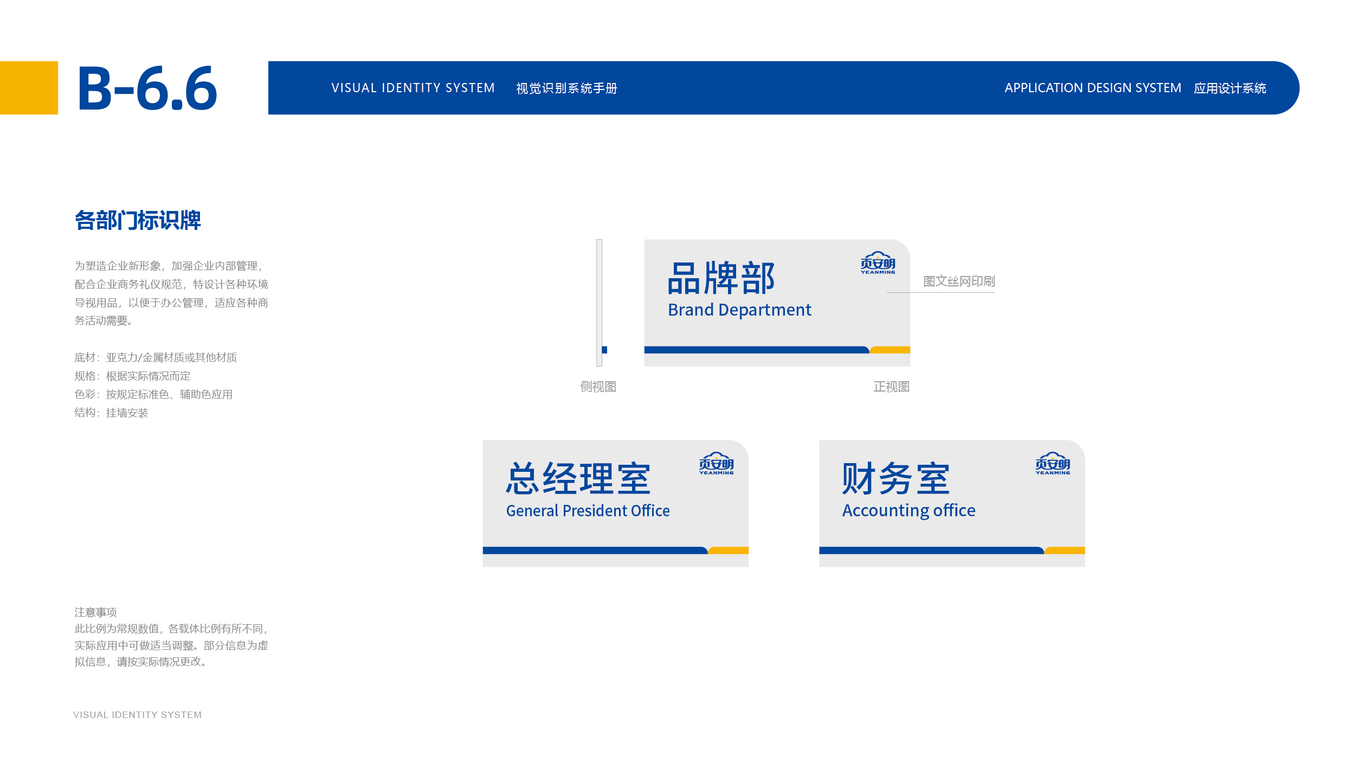Screen dimensions: 1366x768
Task: Click '应用设计系统' in the header bar
Action: [x=1230, y=88]
